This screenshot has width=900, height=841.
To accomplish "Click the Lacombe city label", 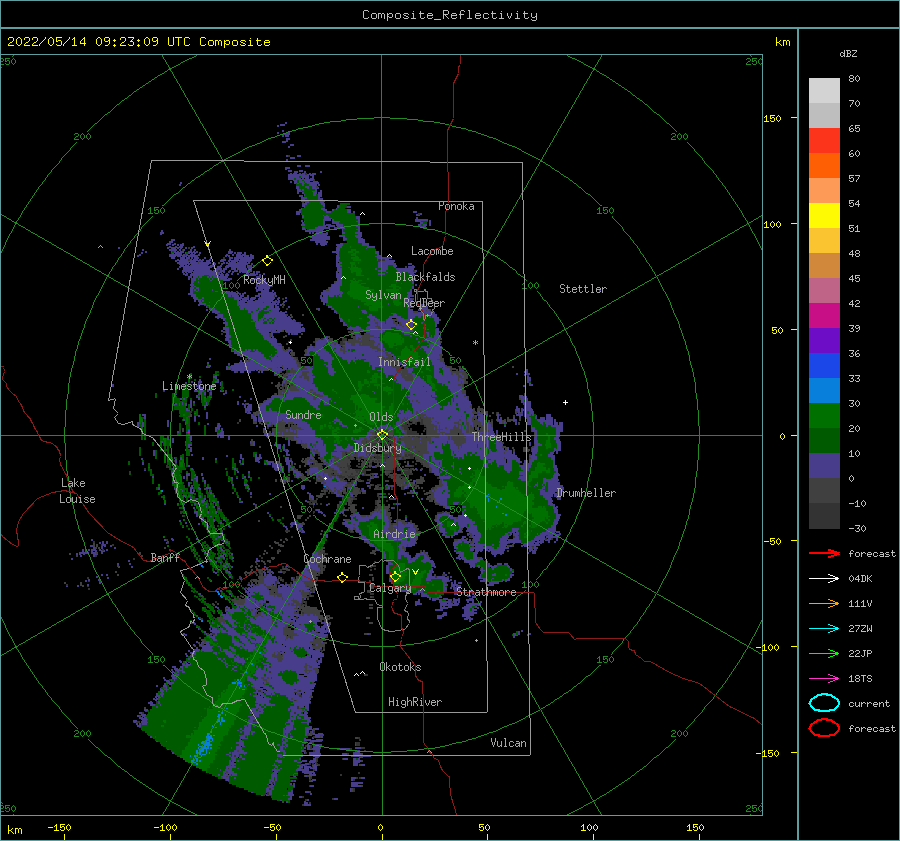I will [432, 251].
